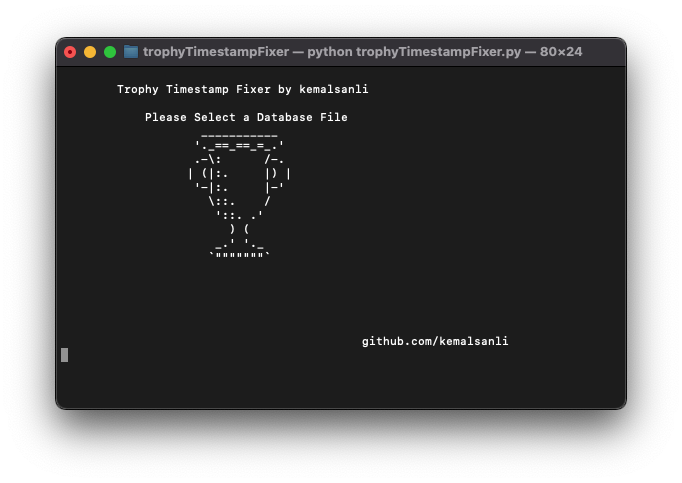Click the folder proxy icon in title bar
The image size is (682, 483).
pos(131,52)
